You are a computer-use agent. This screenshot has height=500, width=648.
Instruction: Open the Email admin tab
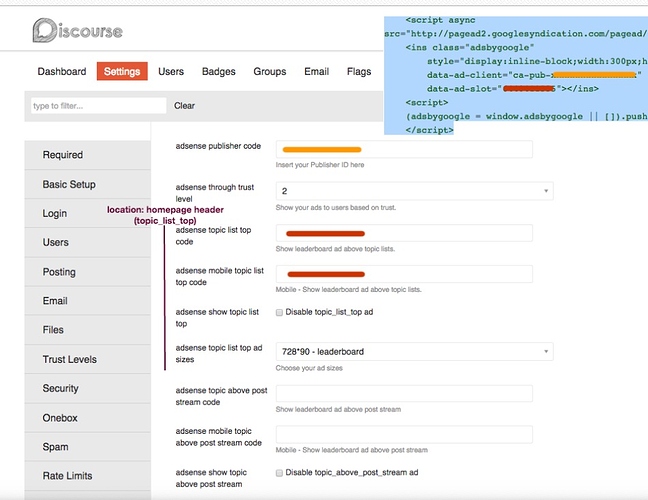(x=317, y=71)
